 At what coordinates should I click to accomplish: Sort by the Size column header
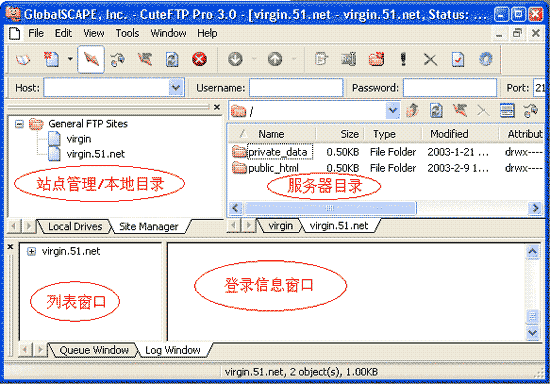[339, 134]
